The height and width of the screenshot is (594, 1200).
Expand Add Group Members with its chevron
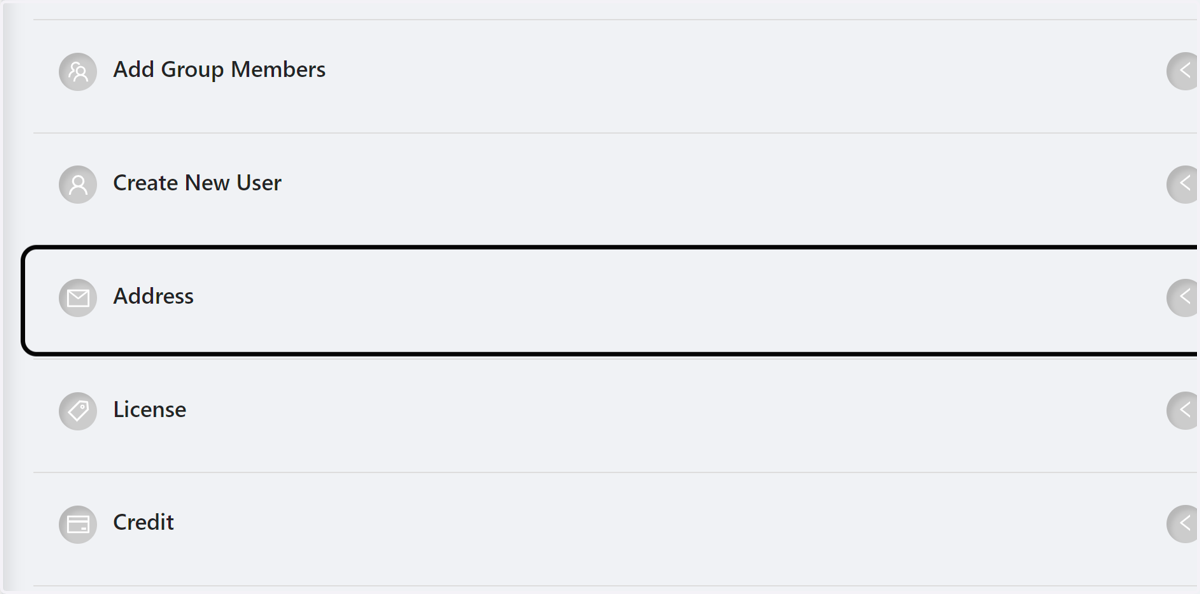click(x=1184, y=71)
